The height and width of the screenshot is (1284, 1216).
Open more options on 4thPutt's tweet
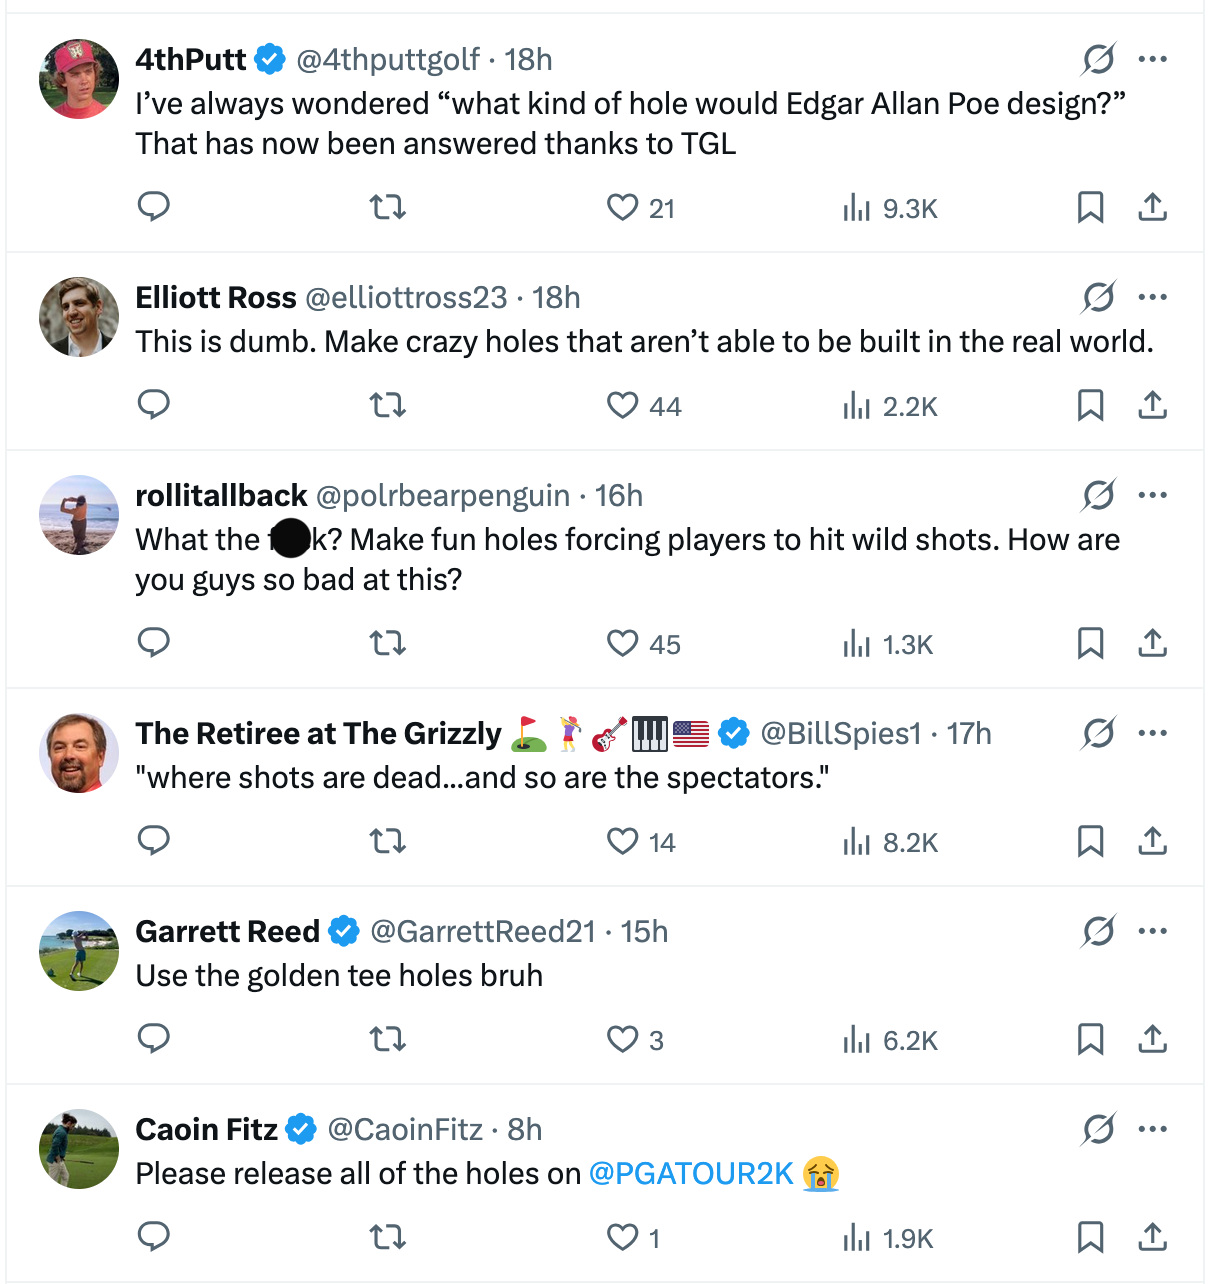[x=1153, y=59]
